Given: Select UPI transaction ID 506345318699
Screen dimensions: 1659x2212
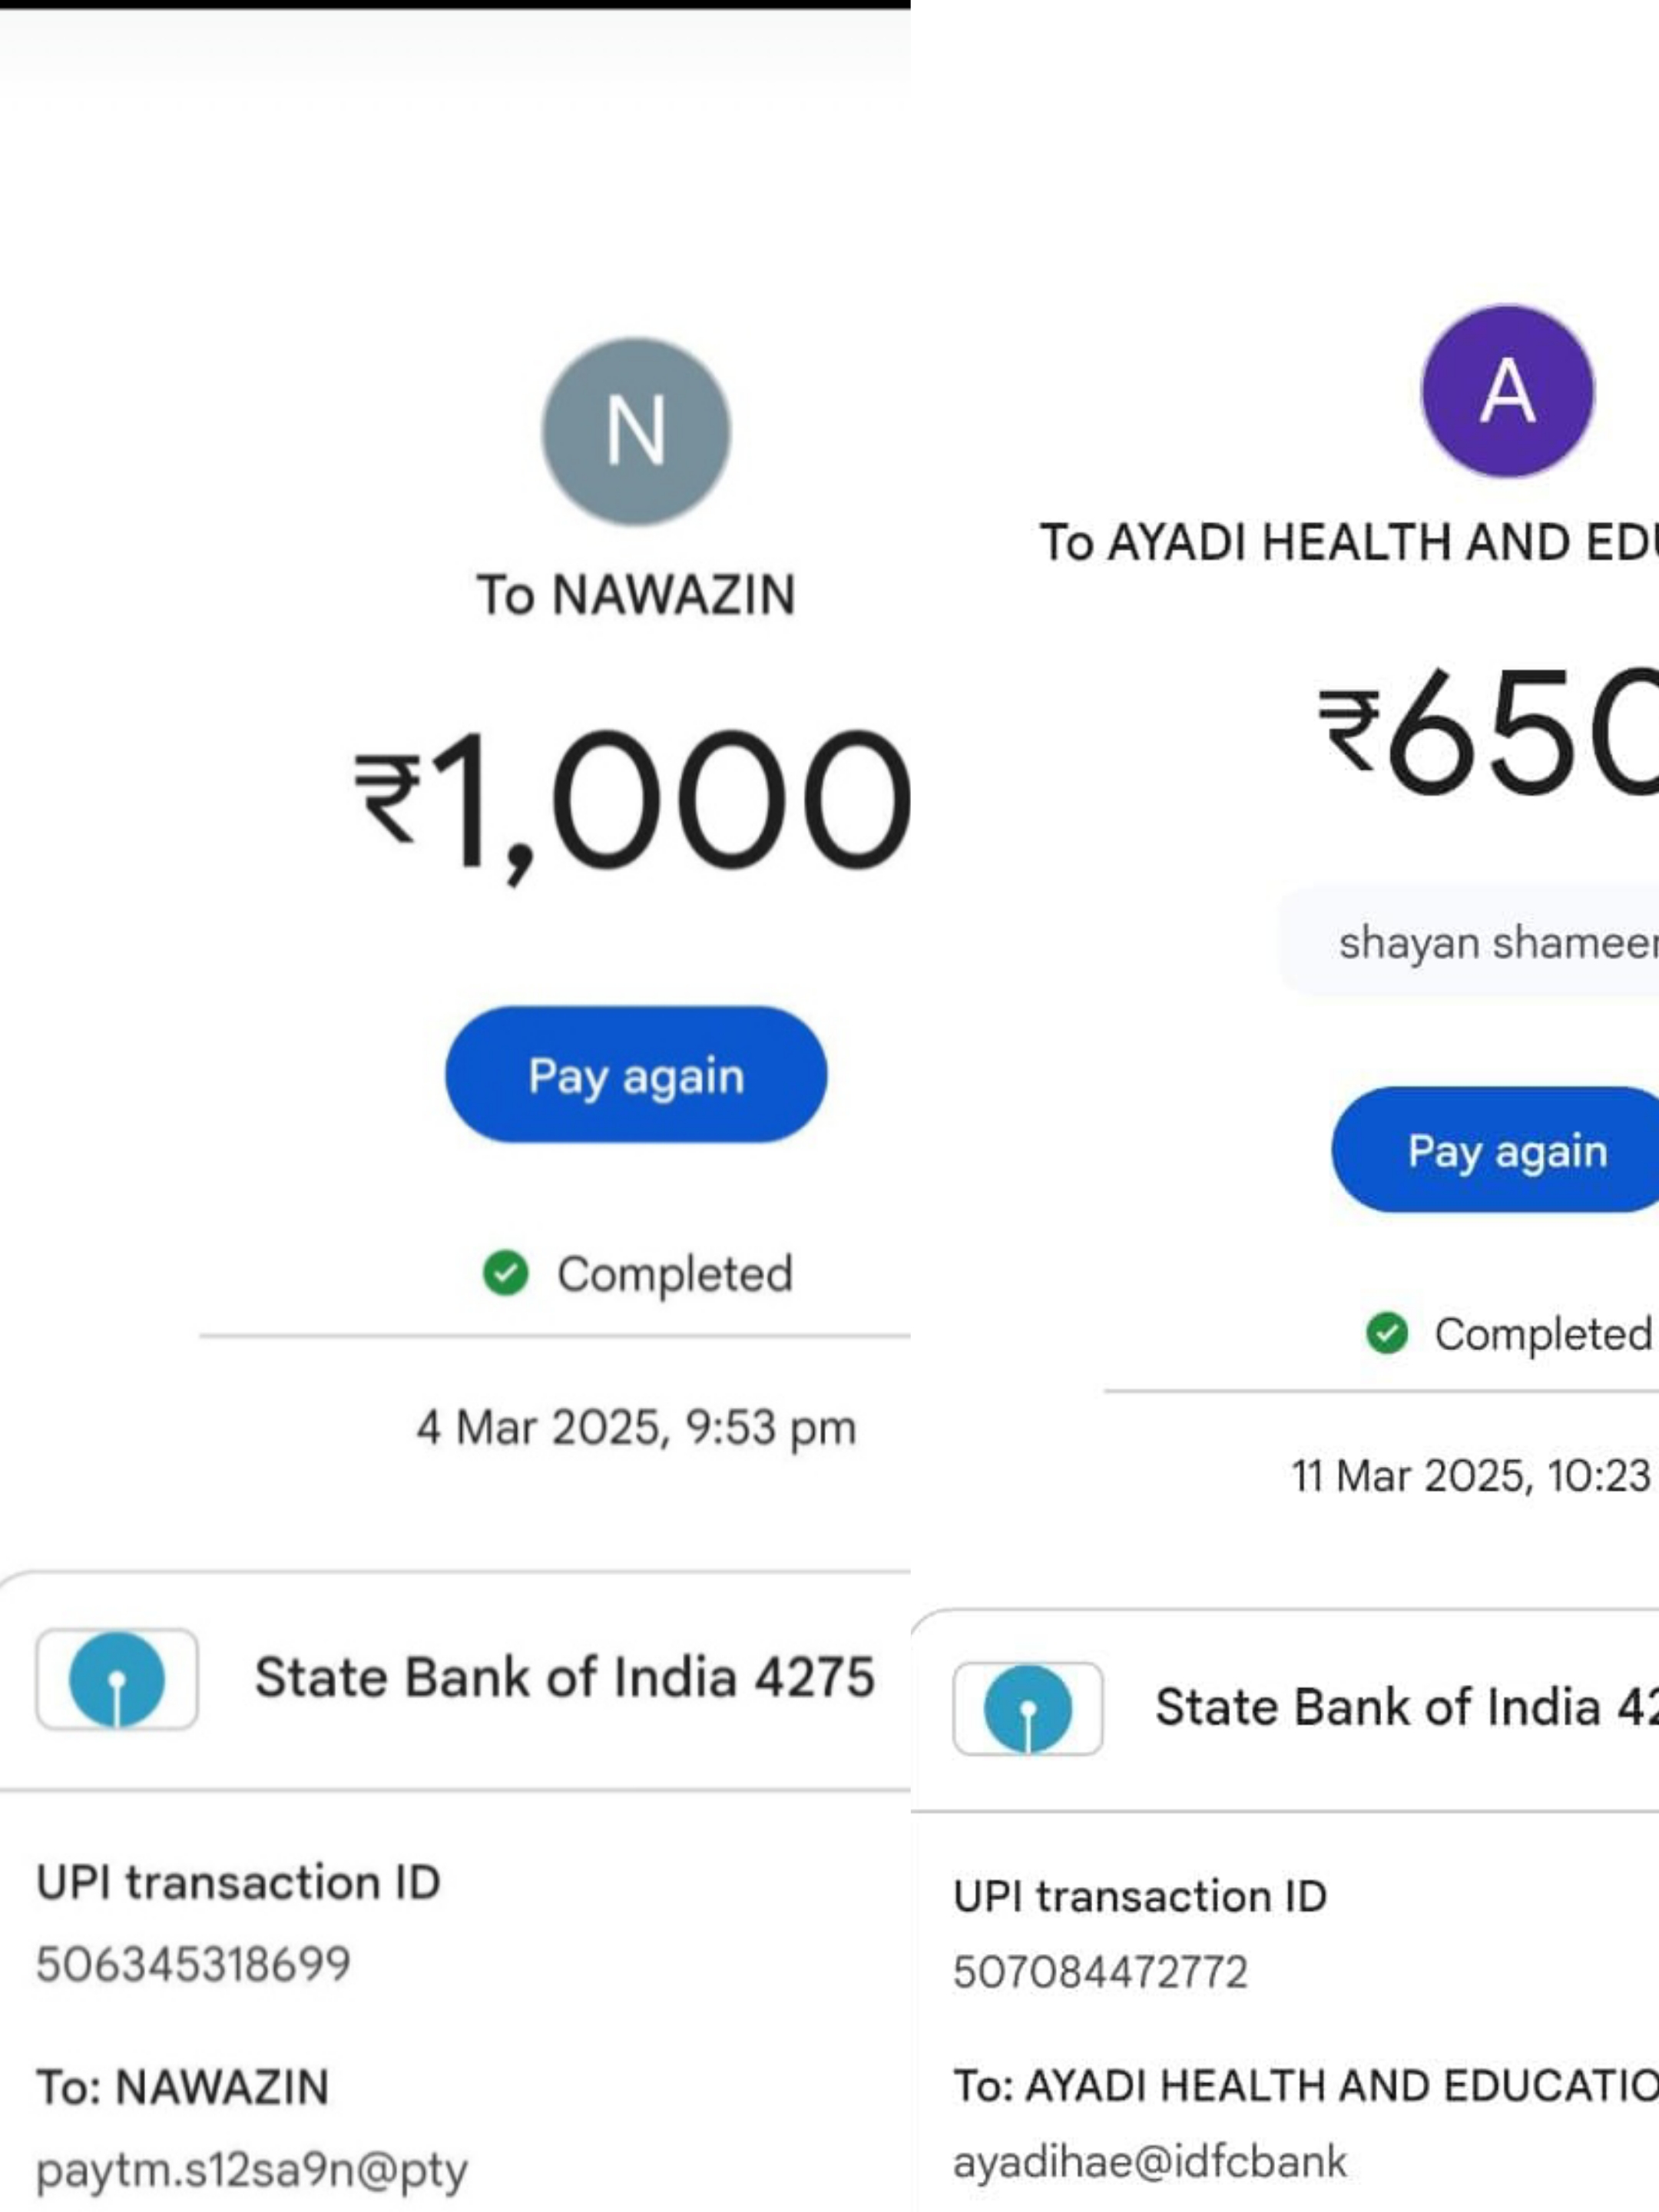Looking at the screenshot, I should (194, 1963).
